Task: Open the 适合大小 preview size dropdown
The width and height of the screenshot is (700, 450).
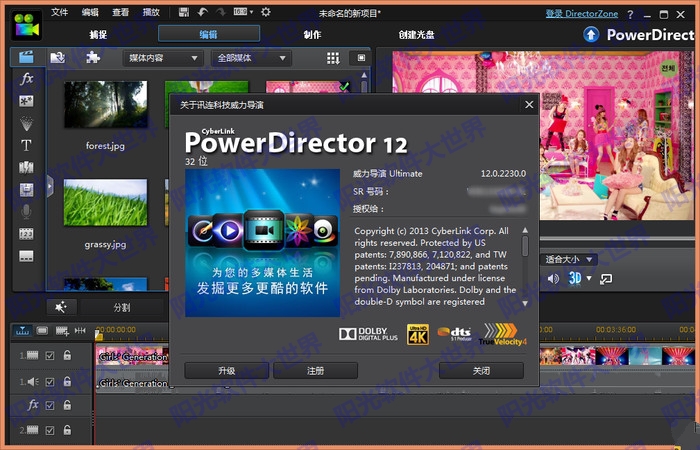Action: click(x=569, y=259)
